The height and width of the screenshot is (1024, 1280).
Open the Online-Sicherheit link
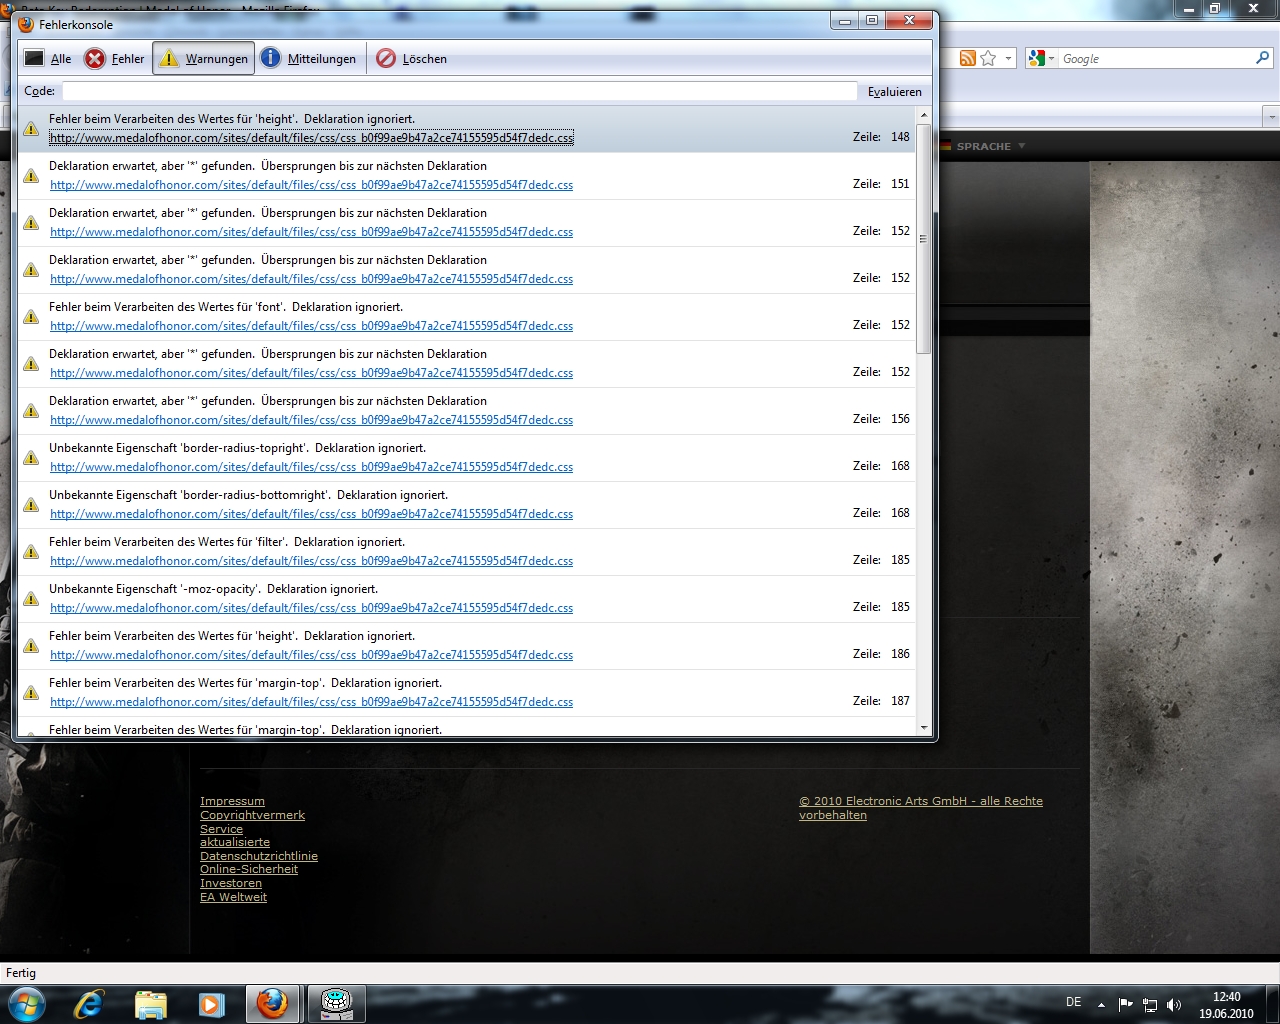click(x=249, y=869)
